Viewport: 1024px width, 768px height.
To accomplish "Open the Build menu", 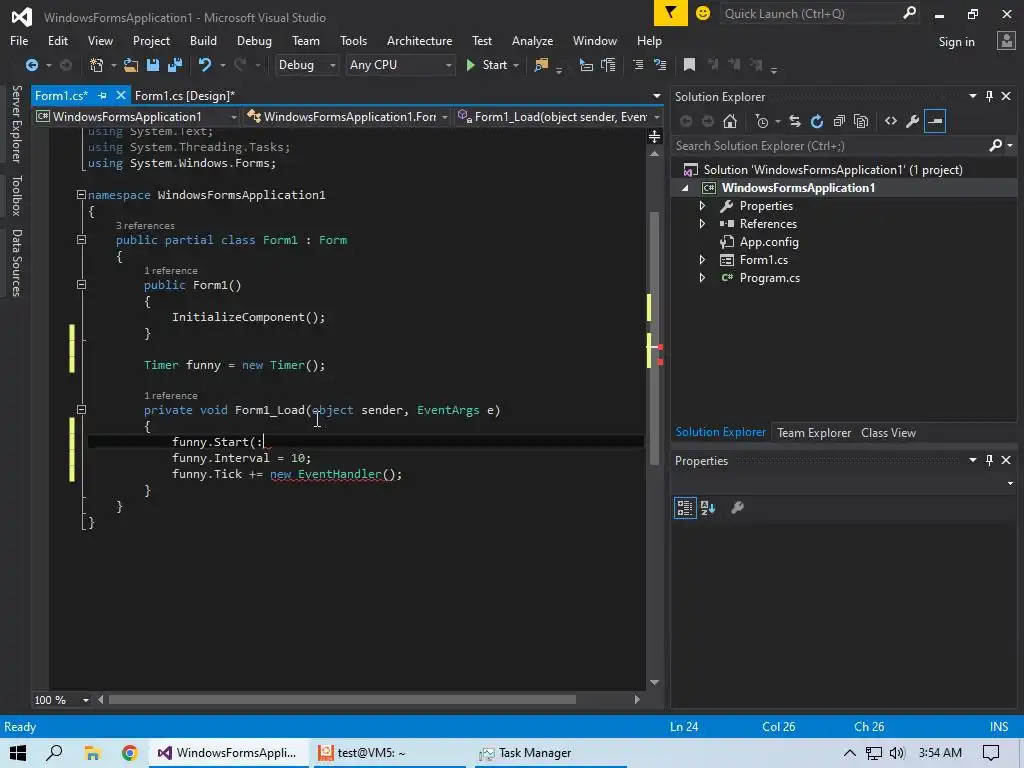I will (x=203, y=40).
